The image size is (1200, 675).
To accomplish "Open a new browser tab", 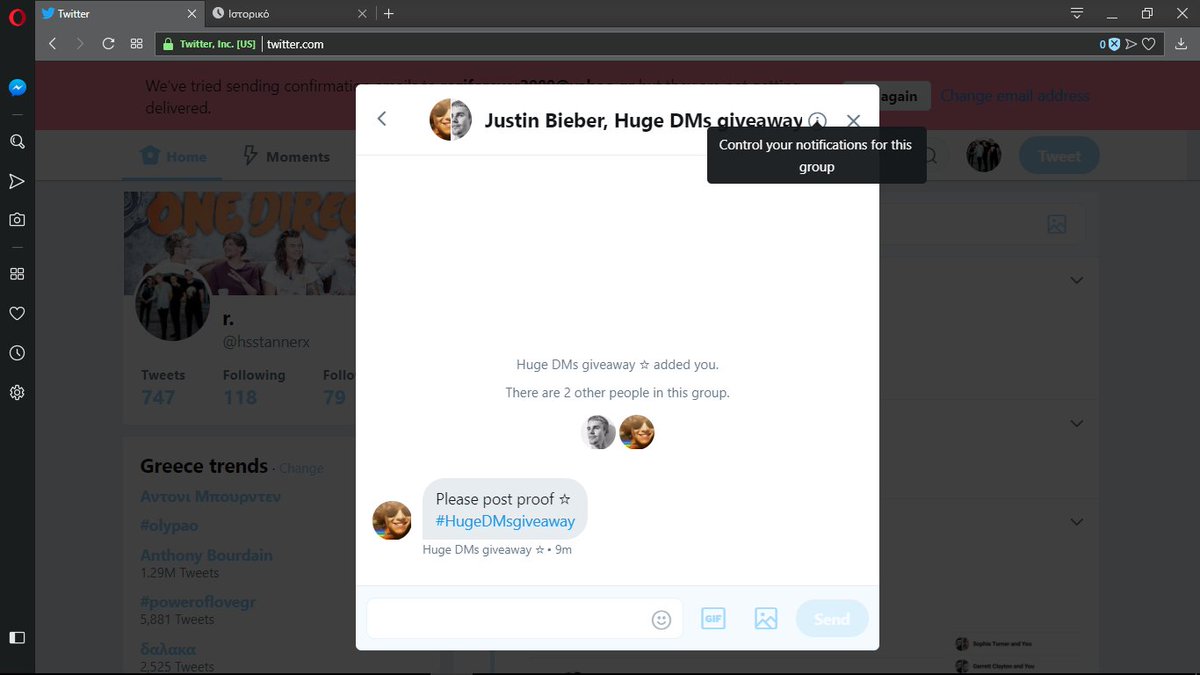I will point(389,14).
